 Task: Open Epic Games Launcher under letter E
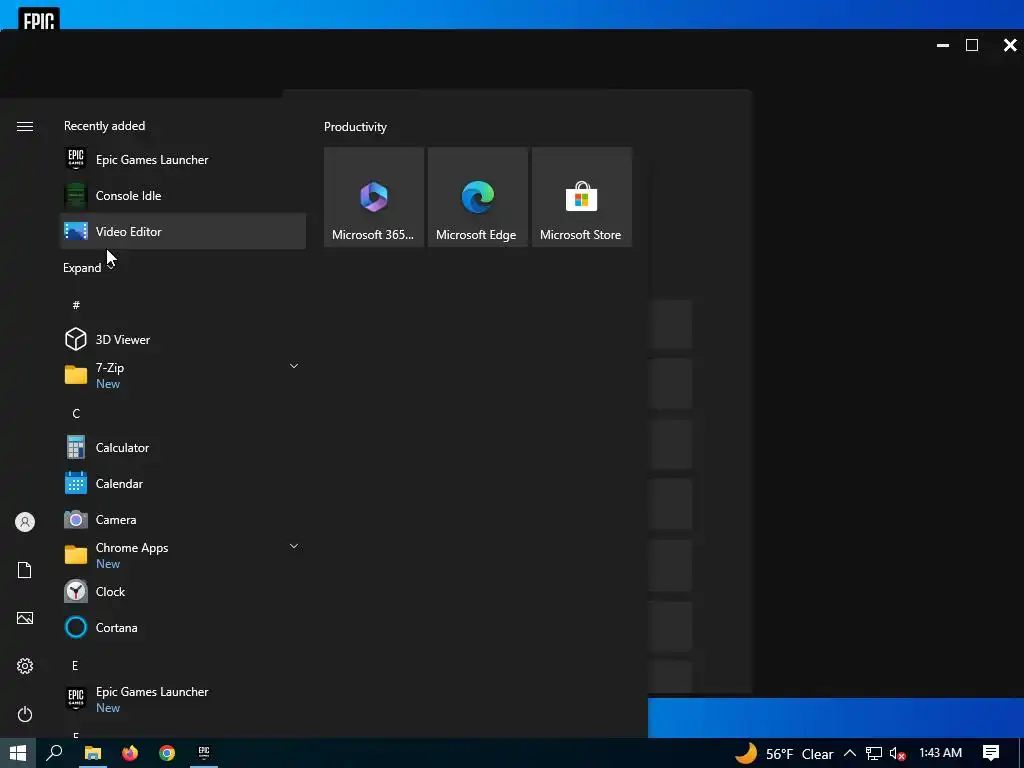183,699
